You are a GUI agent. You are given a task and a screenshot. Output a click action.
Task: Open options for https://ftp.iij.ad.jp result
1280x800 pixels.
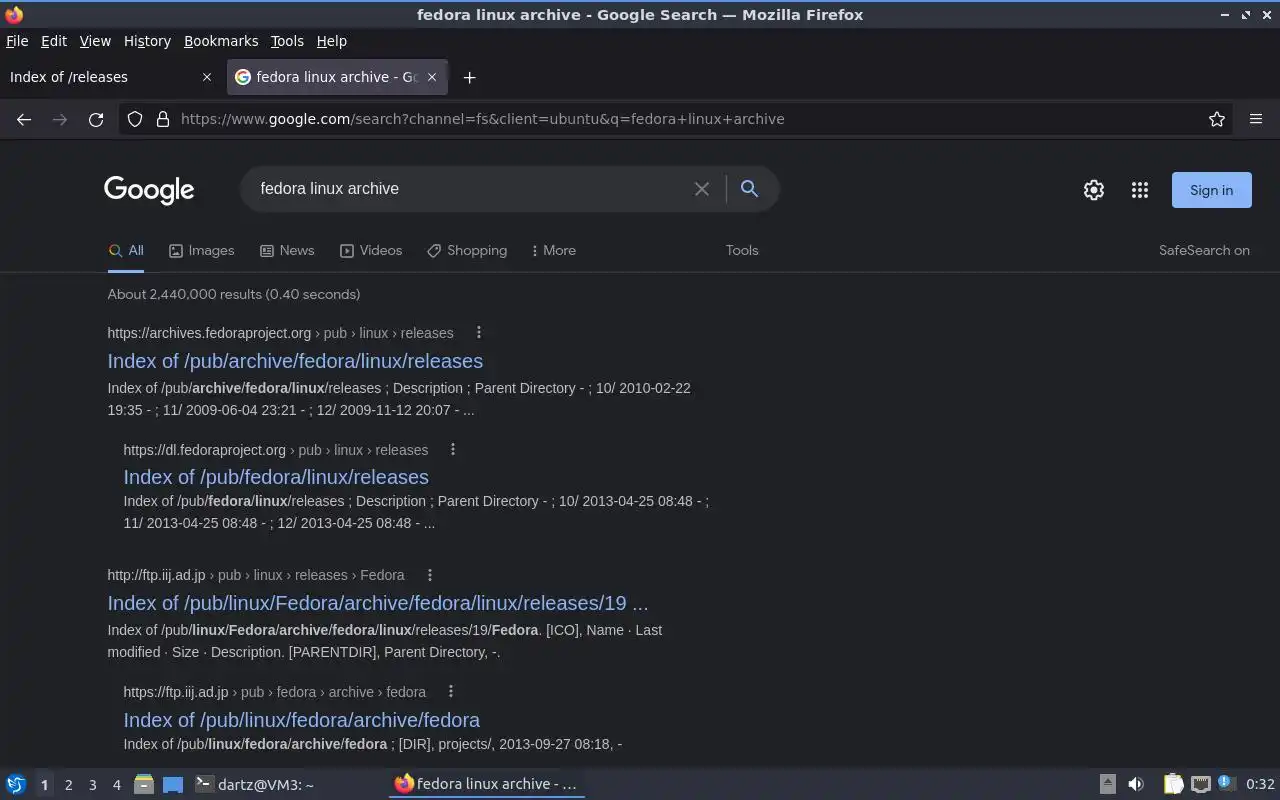451,691
